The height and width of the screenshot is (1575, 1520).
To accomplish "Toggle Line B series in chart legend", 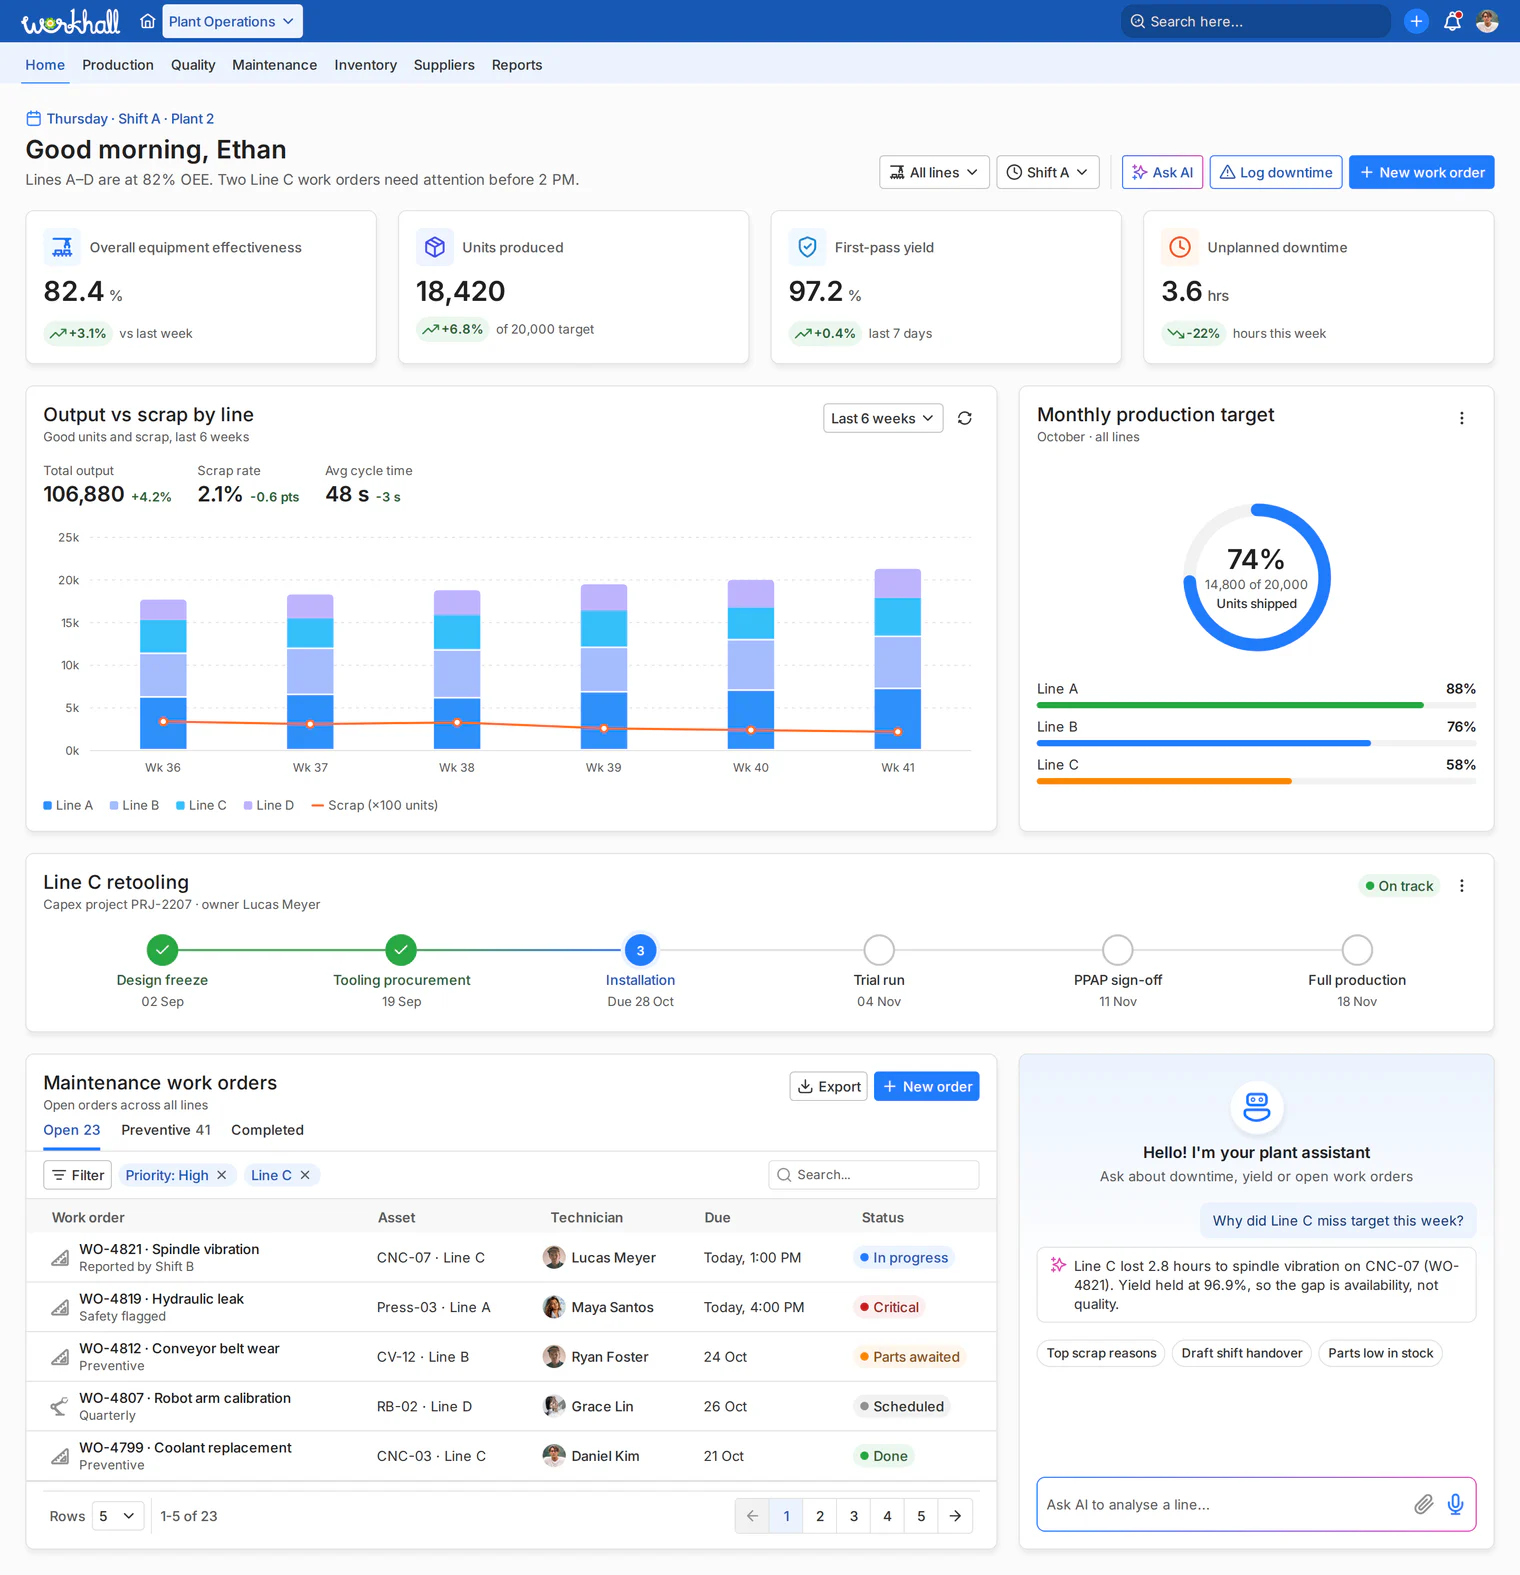I will coord(134,805).
